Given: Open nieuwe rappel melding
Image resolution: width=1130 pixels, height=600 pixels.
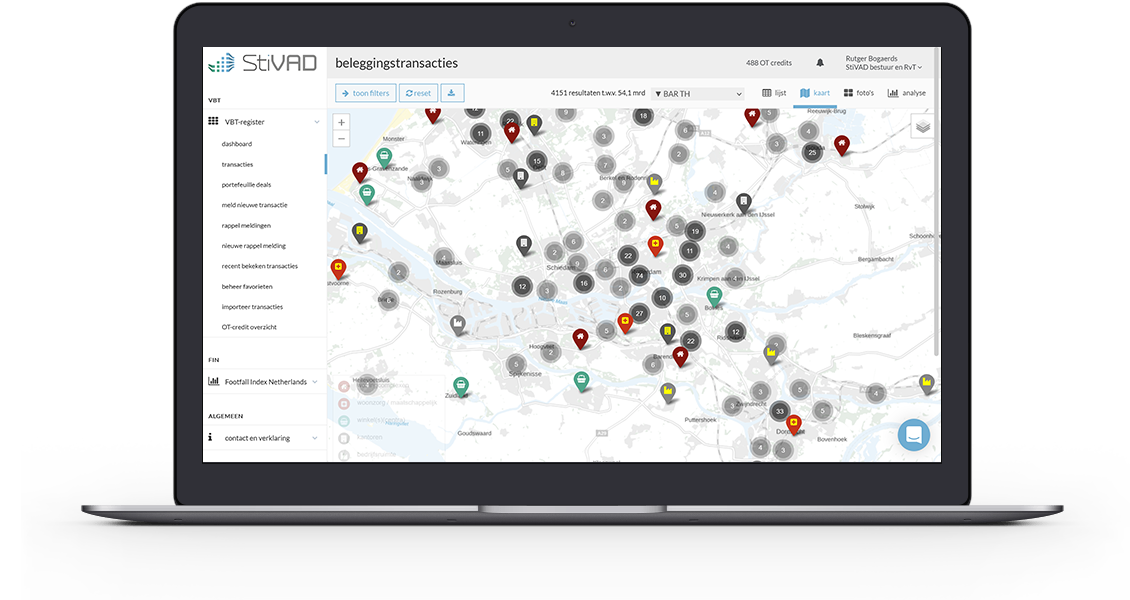Looking at the screenshot, I should pyautogui.click(x=254, y=246).
